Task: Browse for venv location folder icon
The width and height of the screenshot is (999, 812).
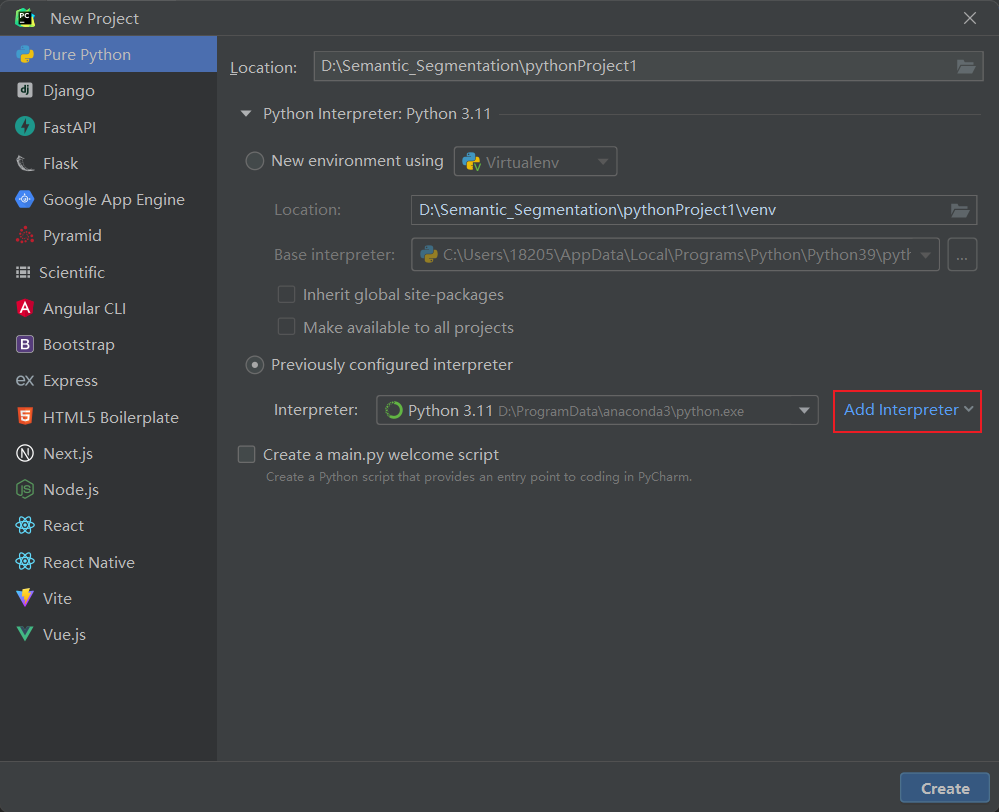Action: (960, 210)
